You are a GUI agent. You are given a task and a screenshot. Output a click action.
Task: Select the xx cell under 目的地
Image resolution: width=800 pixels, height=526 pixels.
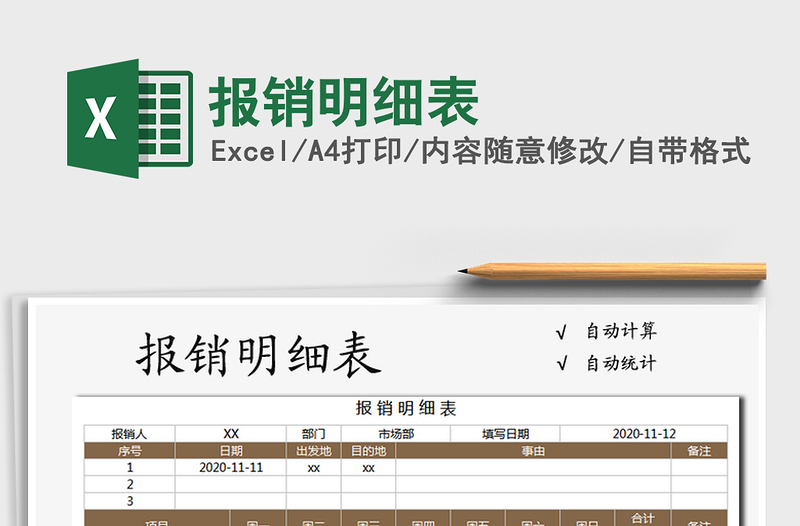point(368,467)
